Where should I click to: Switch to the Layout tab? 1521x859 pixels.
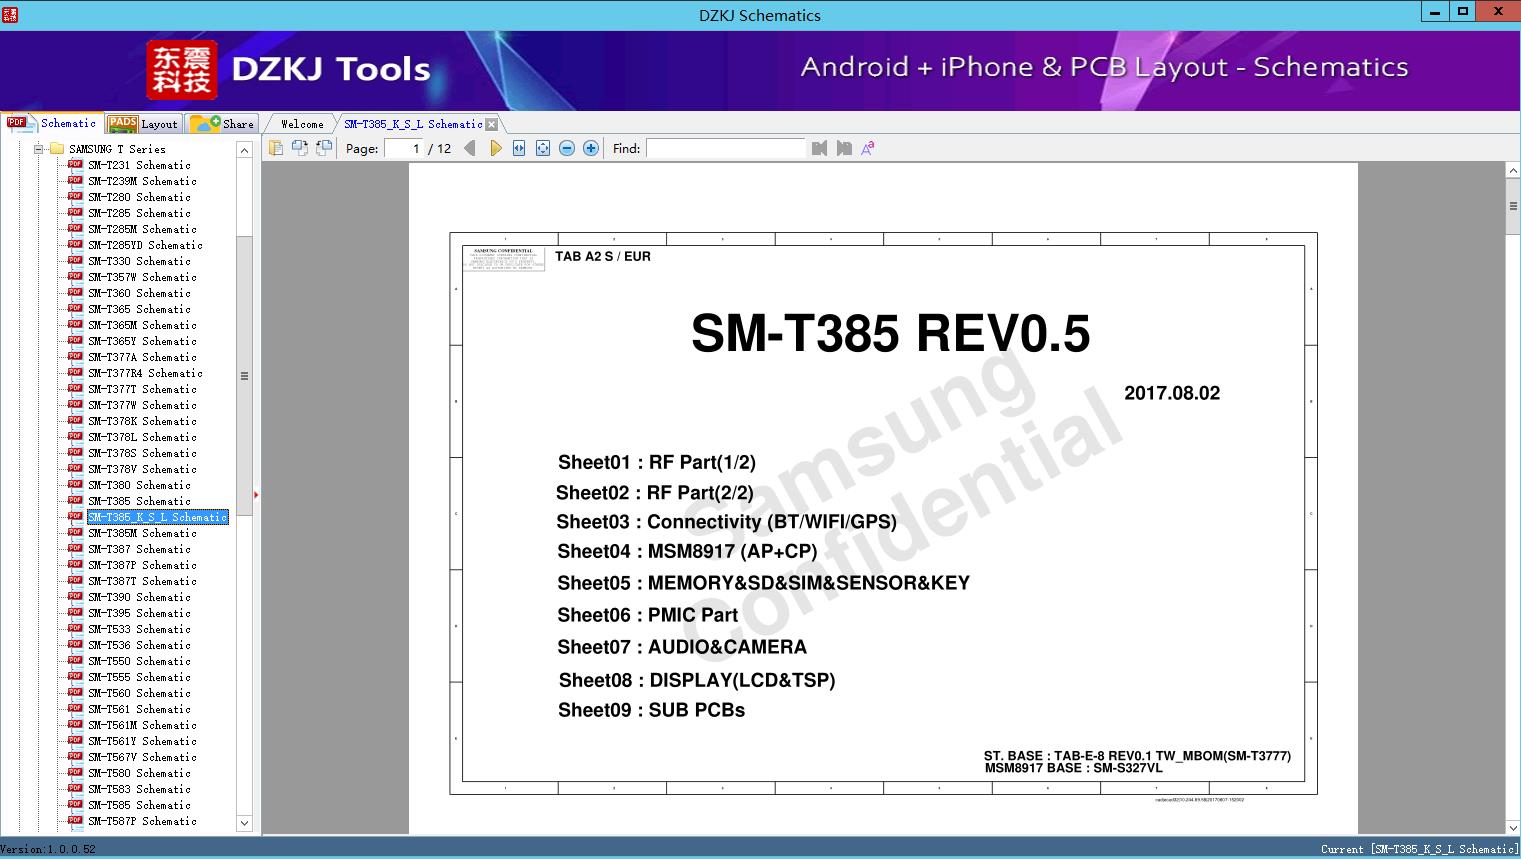click(143, 124)
